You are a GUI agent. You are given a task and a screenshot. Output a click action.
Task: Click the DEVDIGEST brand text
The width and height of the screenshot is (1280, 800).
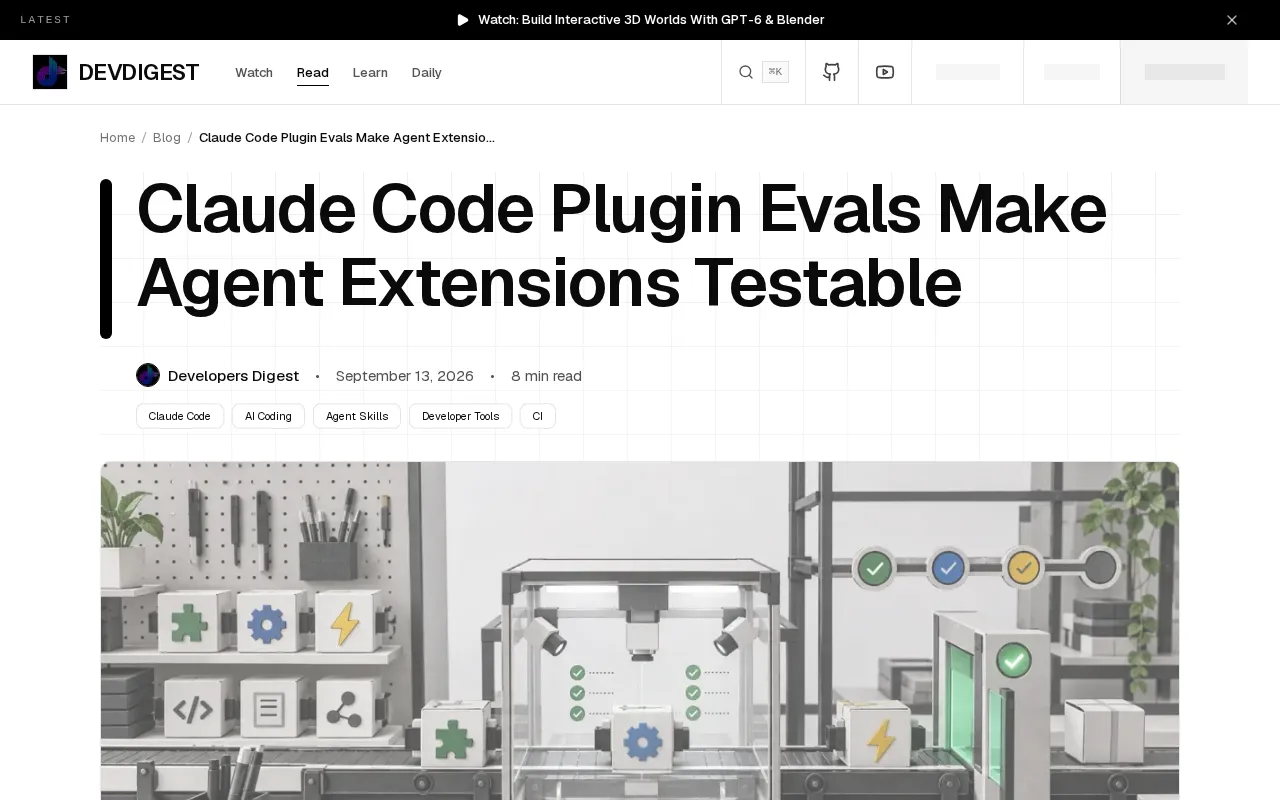tap(139, 72)
